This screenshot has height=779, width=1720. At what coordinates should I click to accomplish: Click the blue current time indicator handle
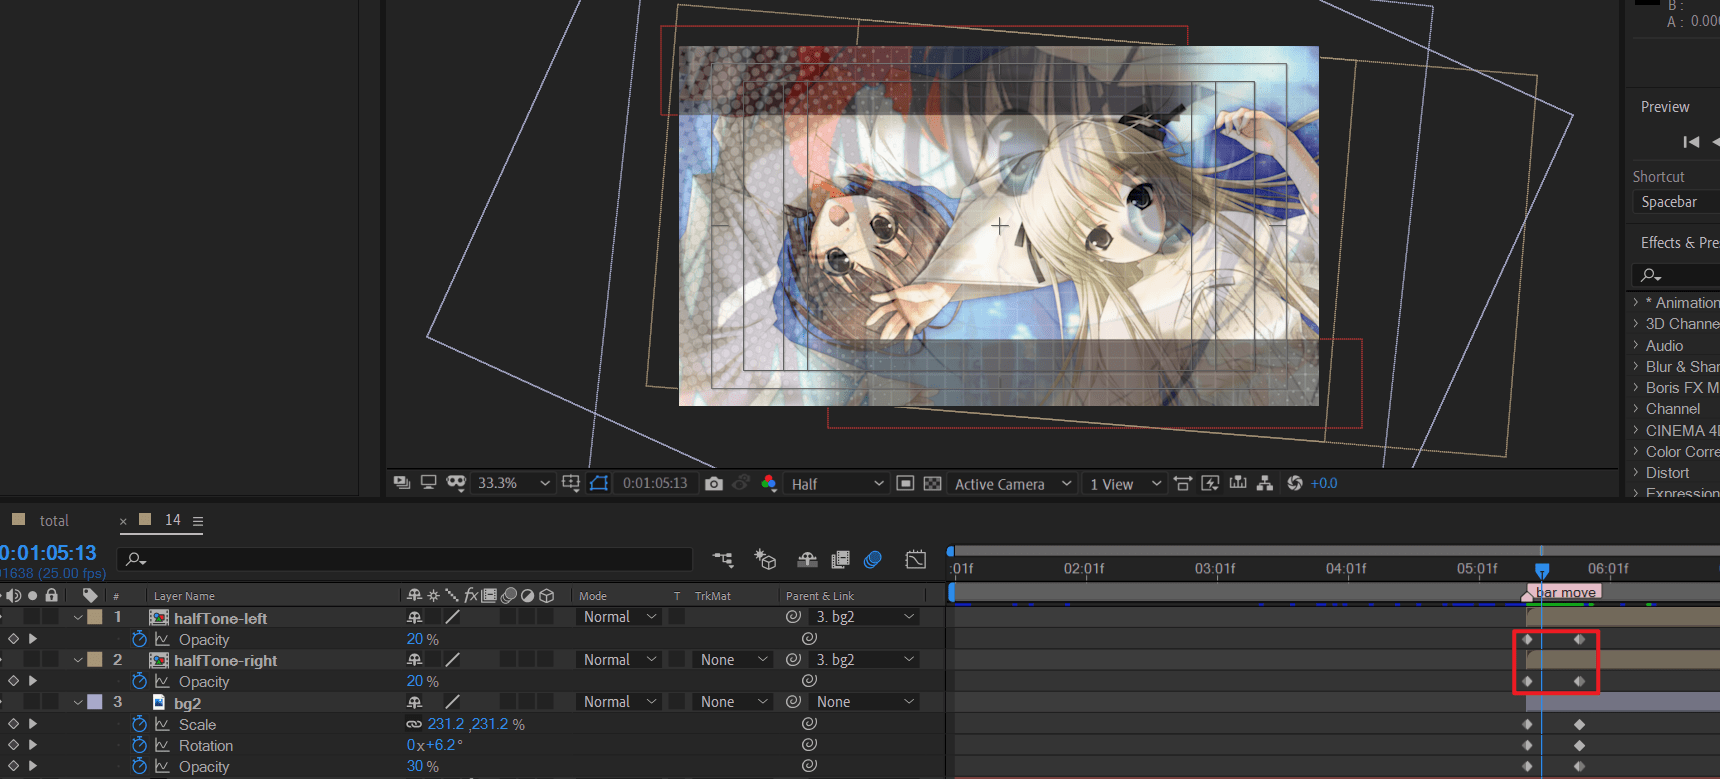pyautogui.click(x=1542, y=569)
